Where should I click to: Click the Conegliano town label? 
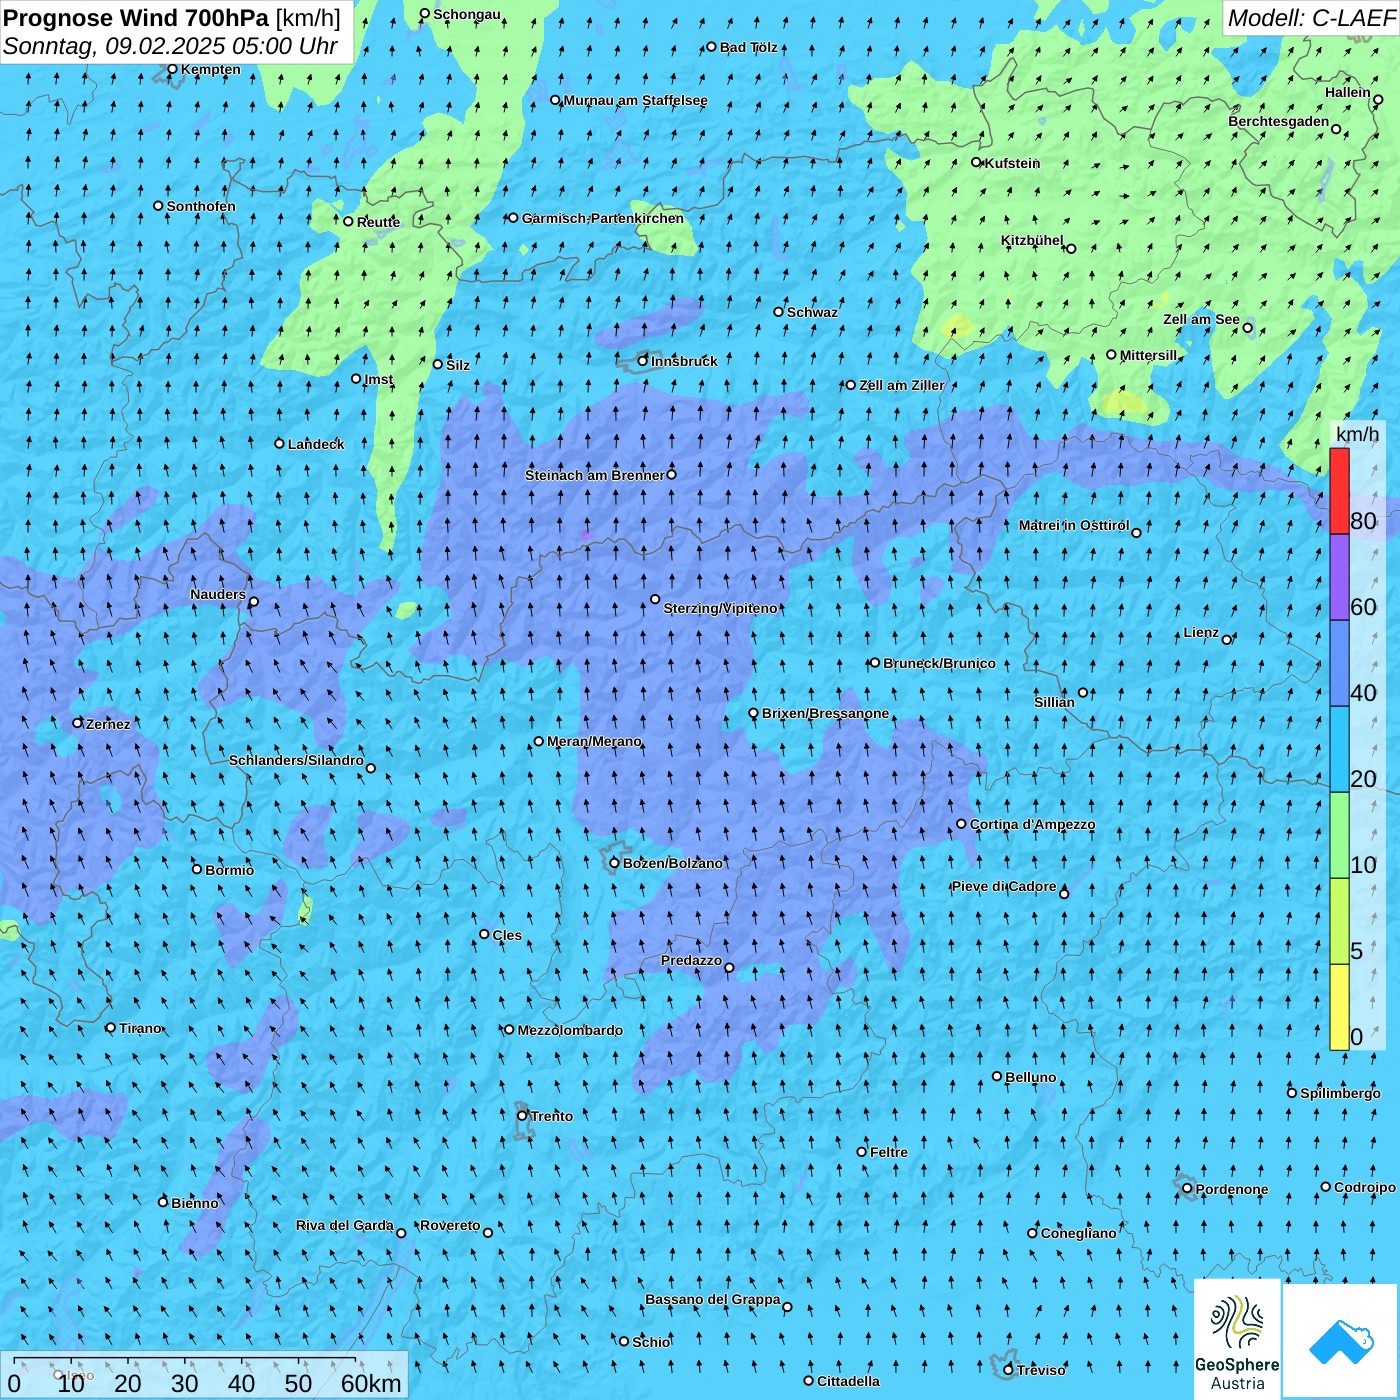1078,1234
